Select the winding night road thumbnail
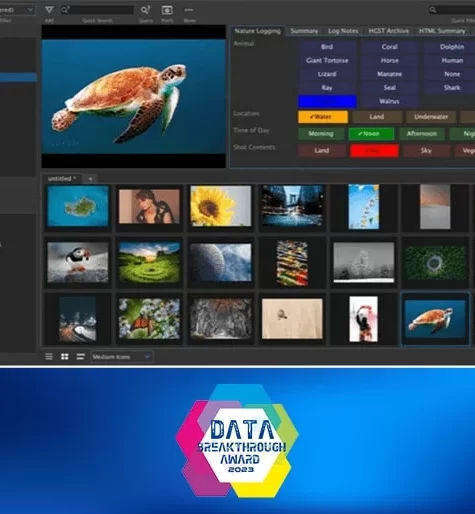Screen dimensions: 475x514 pyautogui.click(x=78, y=319)
